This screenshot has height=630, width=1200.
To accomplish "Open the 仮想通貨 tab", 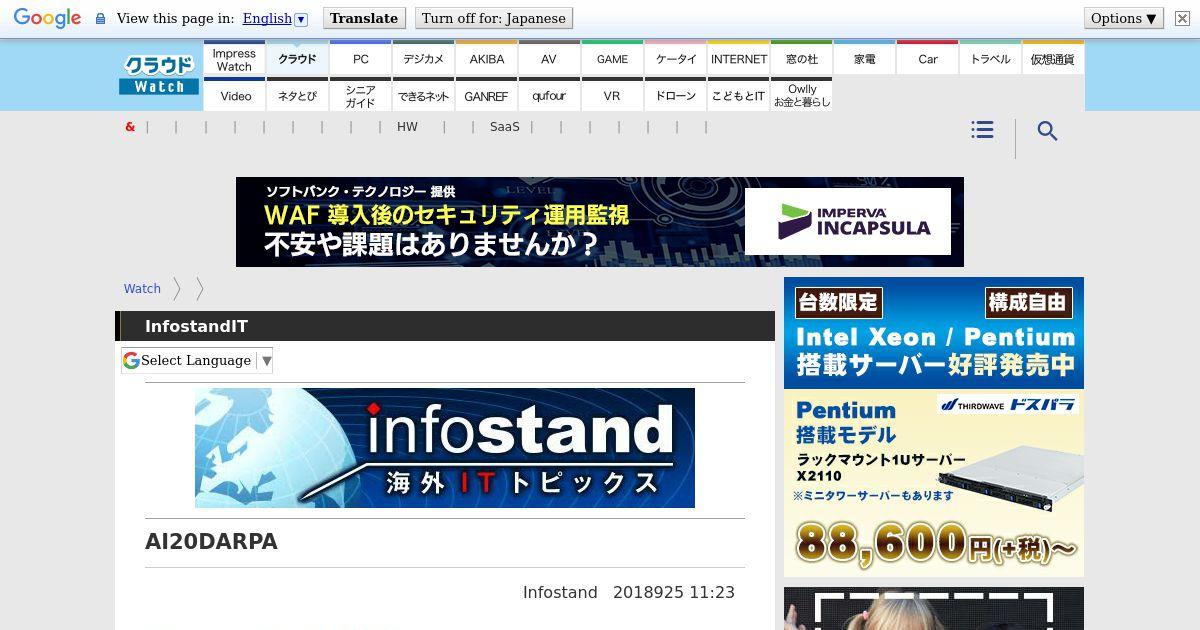I will point(1053,59).
